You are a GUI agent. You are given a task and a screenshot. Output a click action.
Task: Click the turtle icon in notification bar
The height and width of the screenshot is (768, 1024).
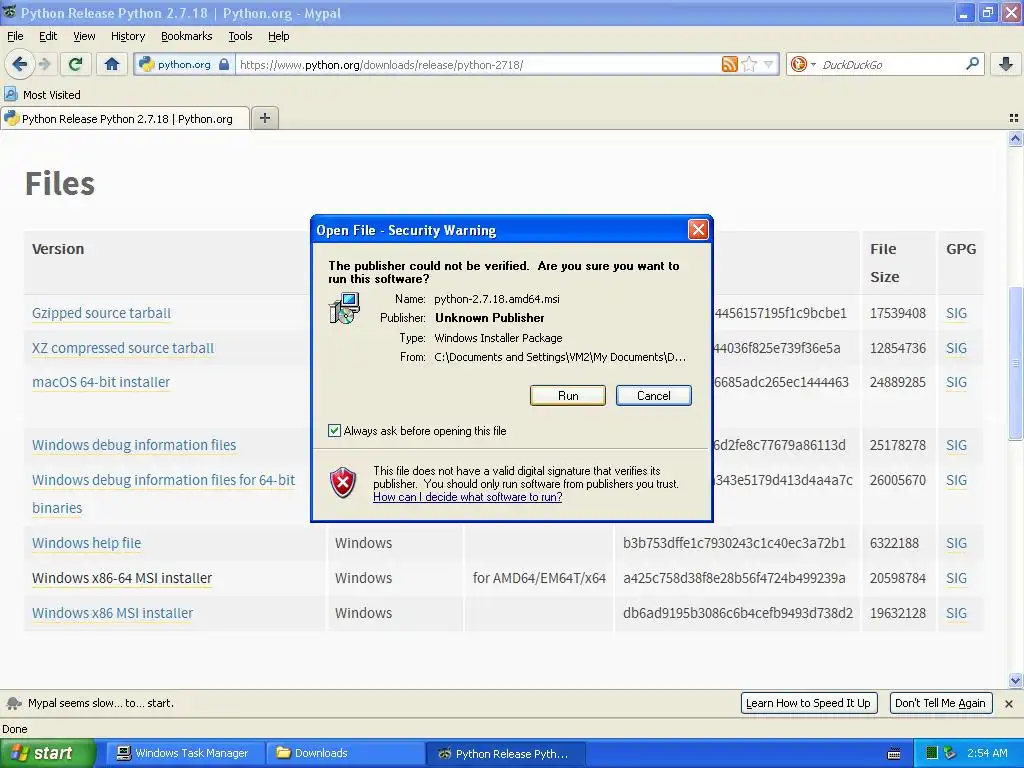(x=14, y=703)
